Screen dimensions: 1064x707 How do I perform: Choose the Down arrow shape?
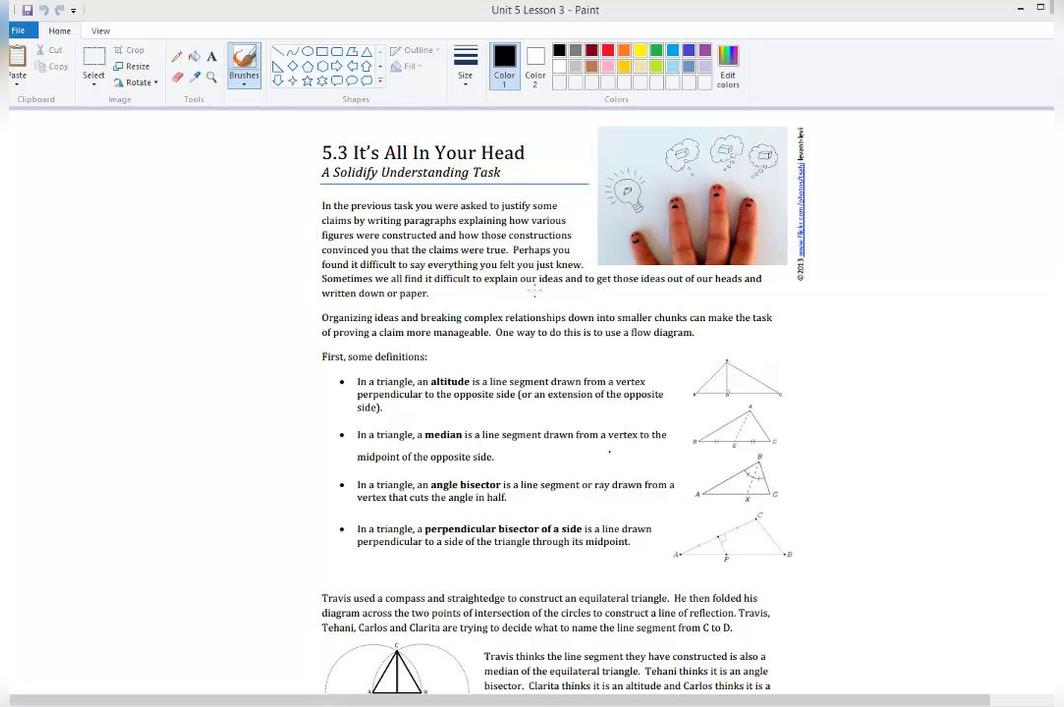(x=278, y=81)
